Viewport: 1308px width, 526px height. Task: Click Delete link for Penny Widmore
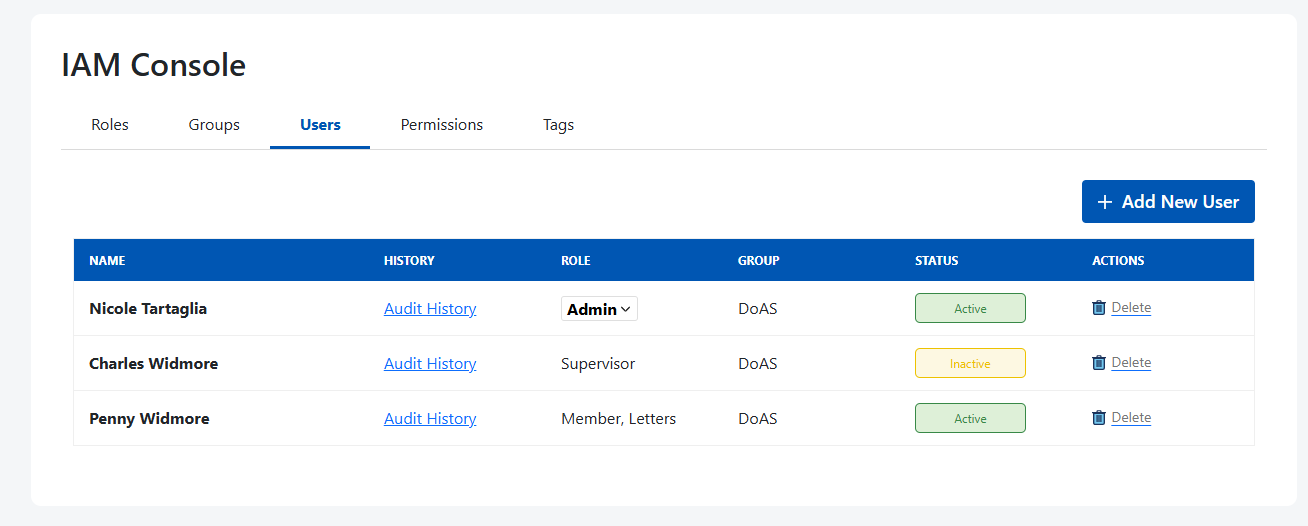[x=1131, y=418]
